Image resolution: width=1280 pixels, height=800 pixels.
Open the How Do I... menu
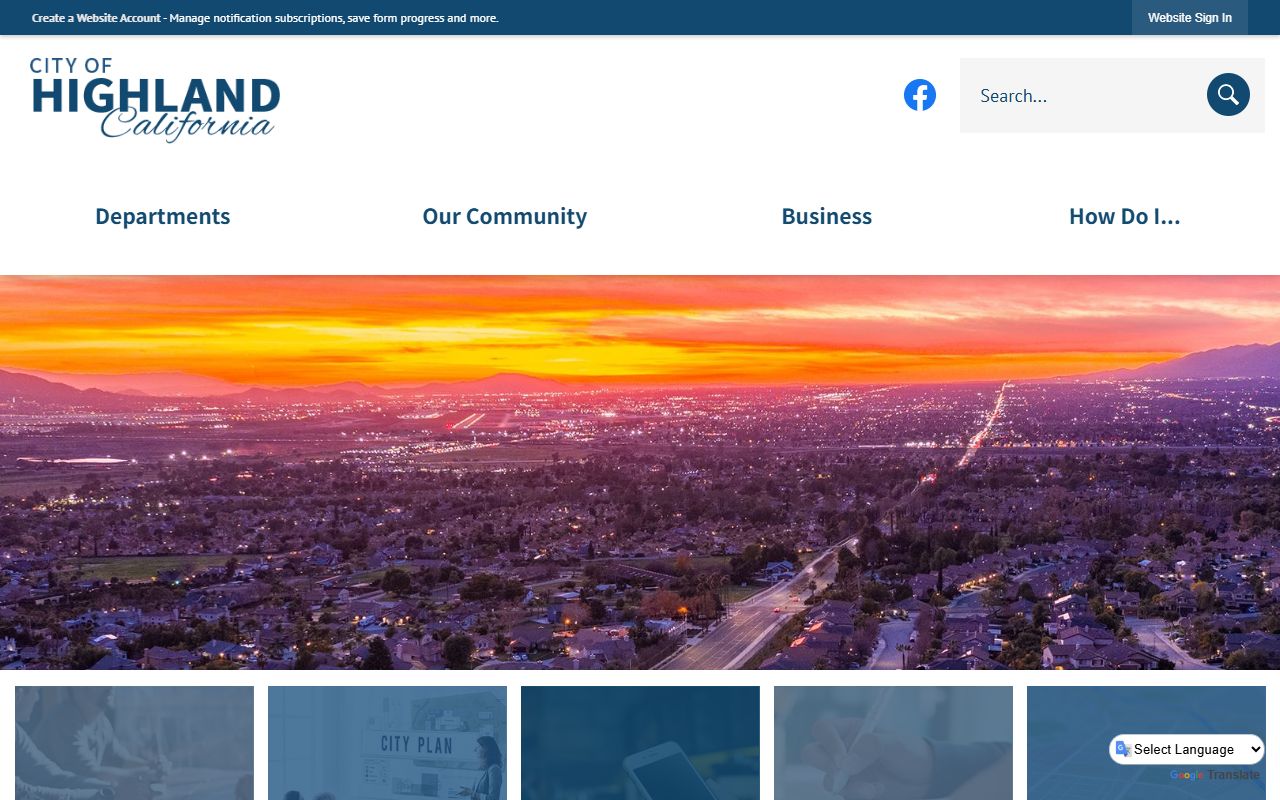tap(1124, 216)
